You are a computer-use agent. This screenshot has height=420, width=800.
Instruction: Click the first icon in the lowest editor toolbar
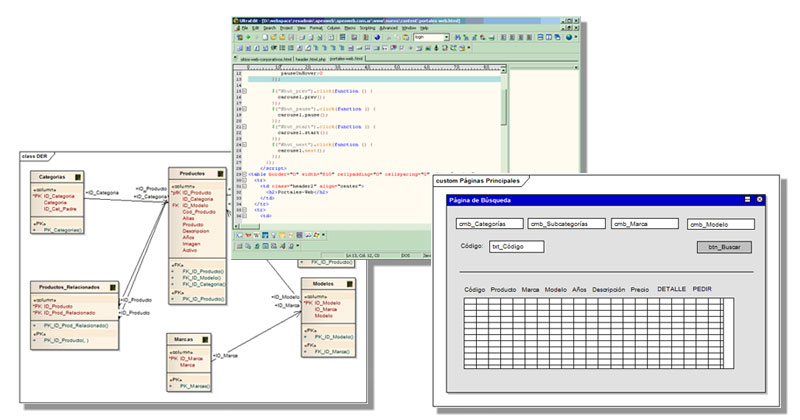coord(239,245)
